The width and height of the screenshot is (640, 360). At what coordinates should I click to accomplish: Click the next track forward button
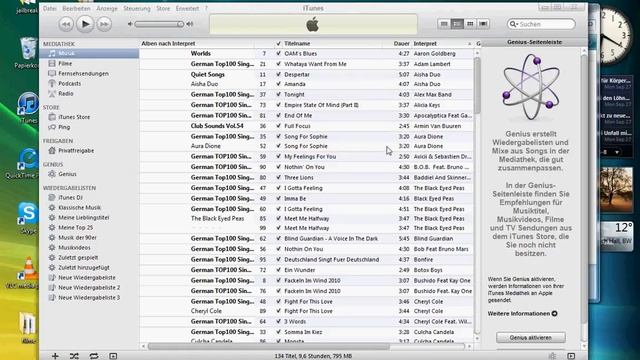pyautogui.click(x=104, y=24)
